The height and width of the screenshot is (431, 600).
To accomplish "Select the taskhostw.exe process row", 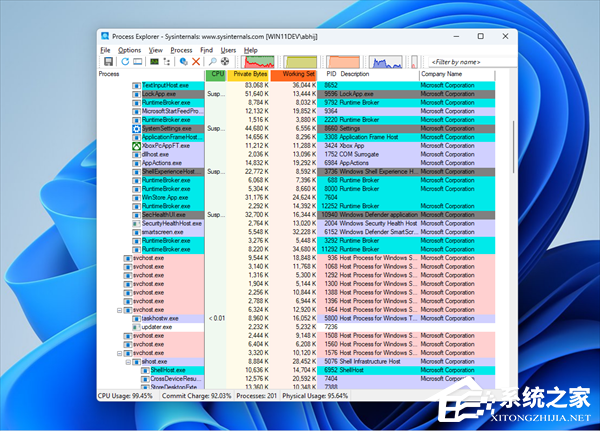I will [297, 318].
